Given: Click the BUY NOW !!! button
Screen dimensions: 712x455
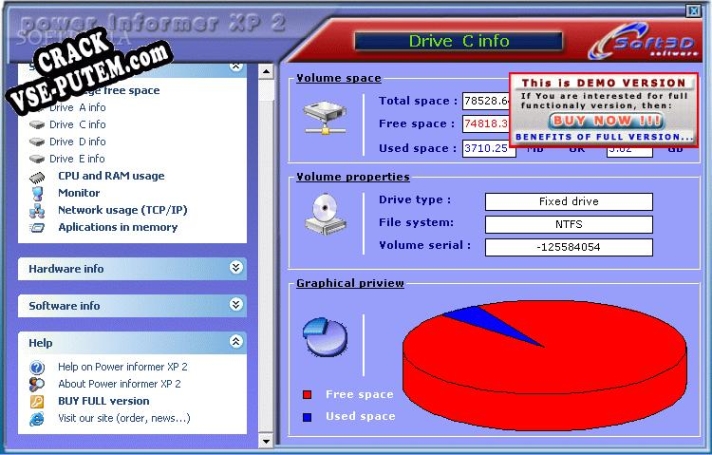Looking at the screenshot, I should tap(606, 121).
